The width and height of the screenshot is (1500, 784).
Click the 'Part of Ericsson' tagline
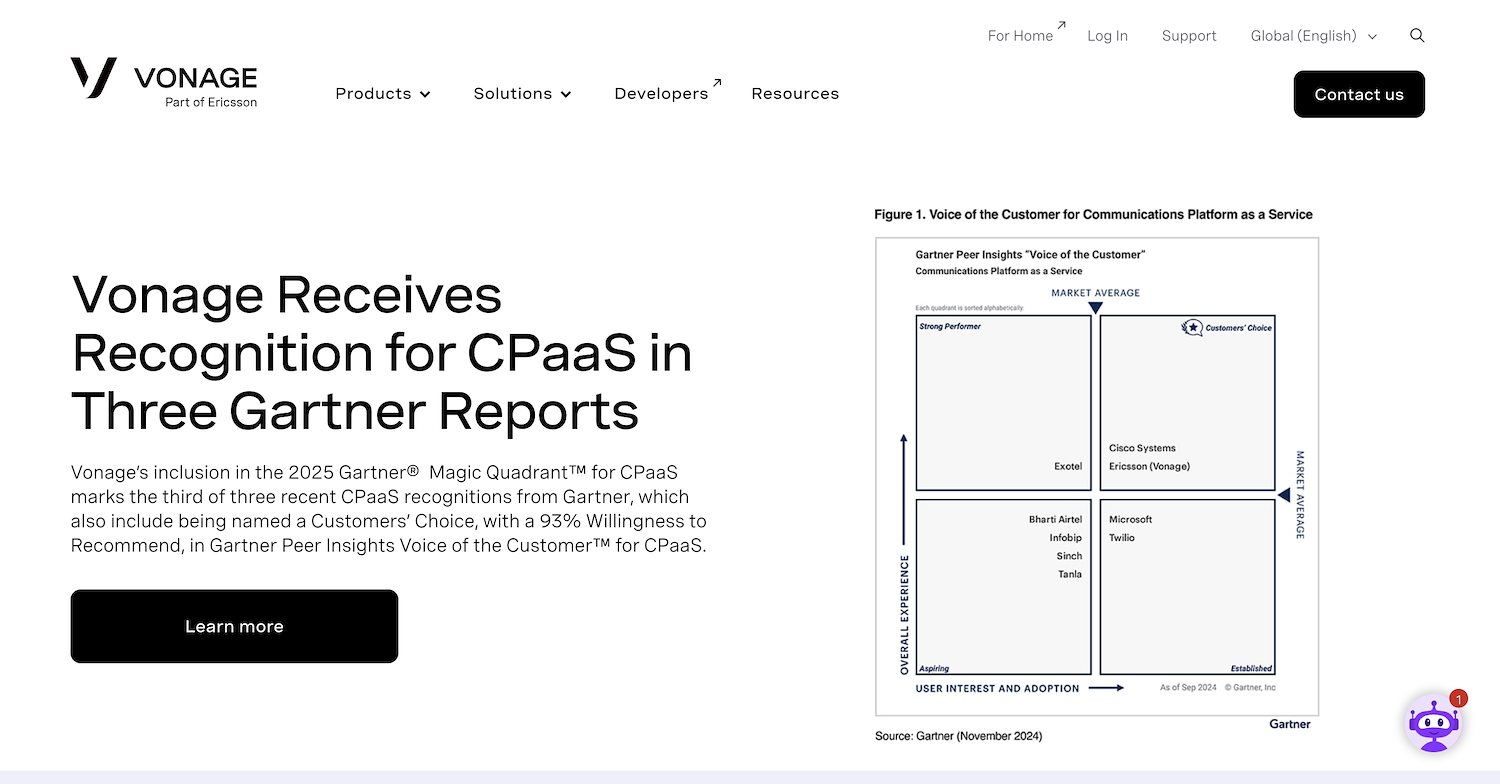(211, 102)
